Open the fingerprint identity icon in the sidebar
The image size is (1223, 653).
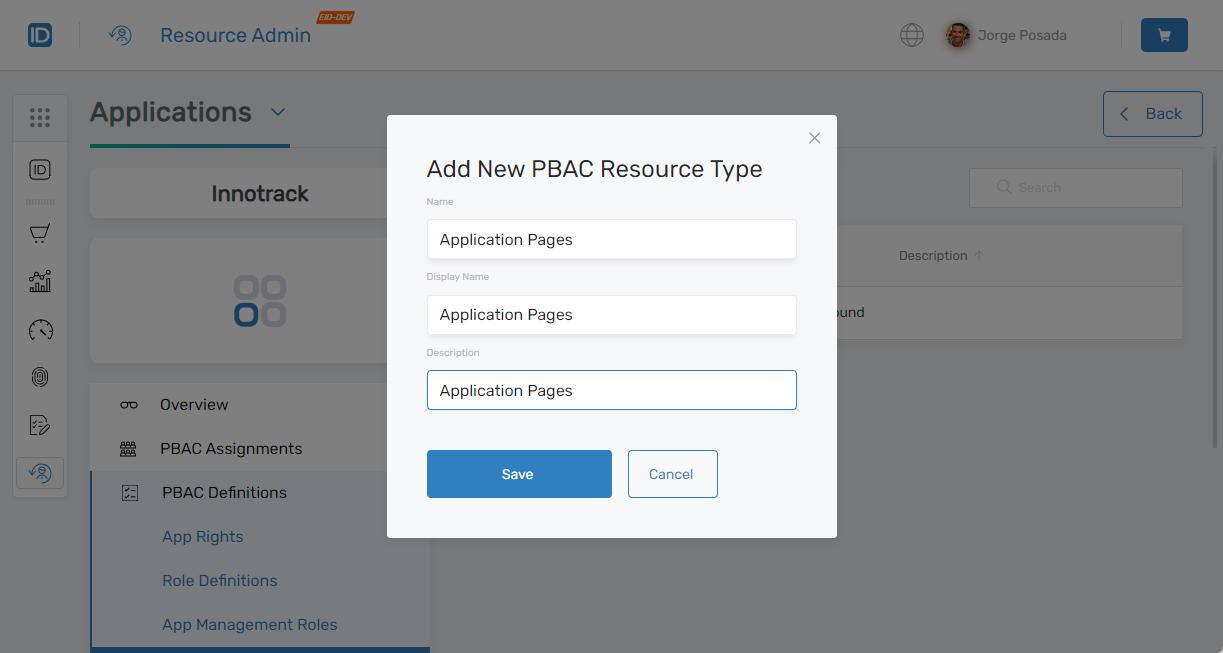point(40,377)
